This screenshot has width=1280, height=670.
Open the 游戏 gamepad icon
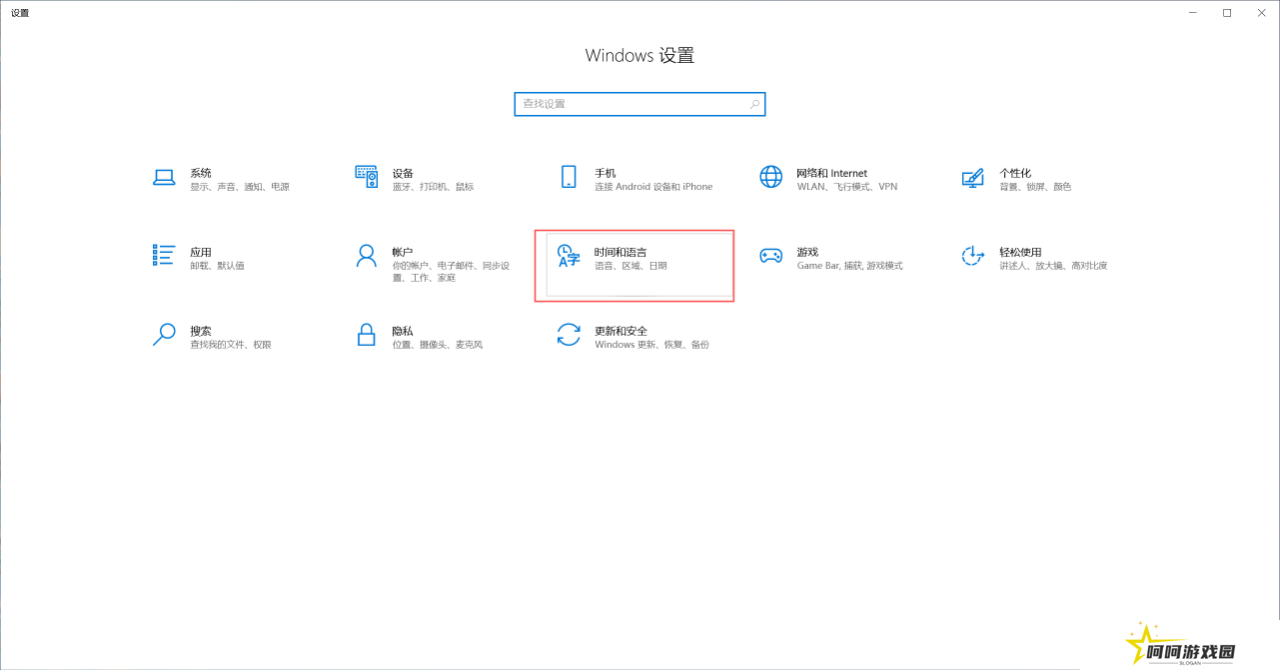point(771,256)
